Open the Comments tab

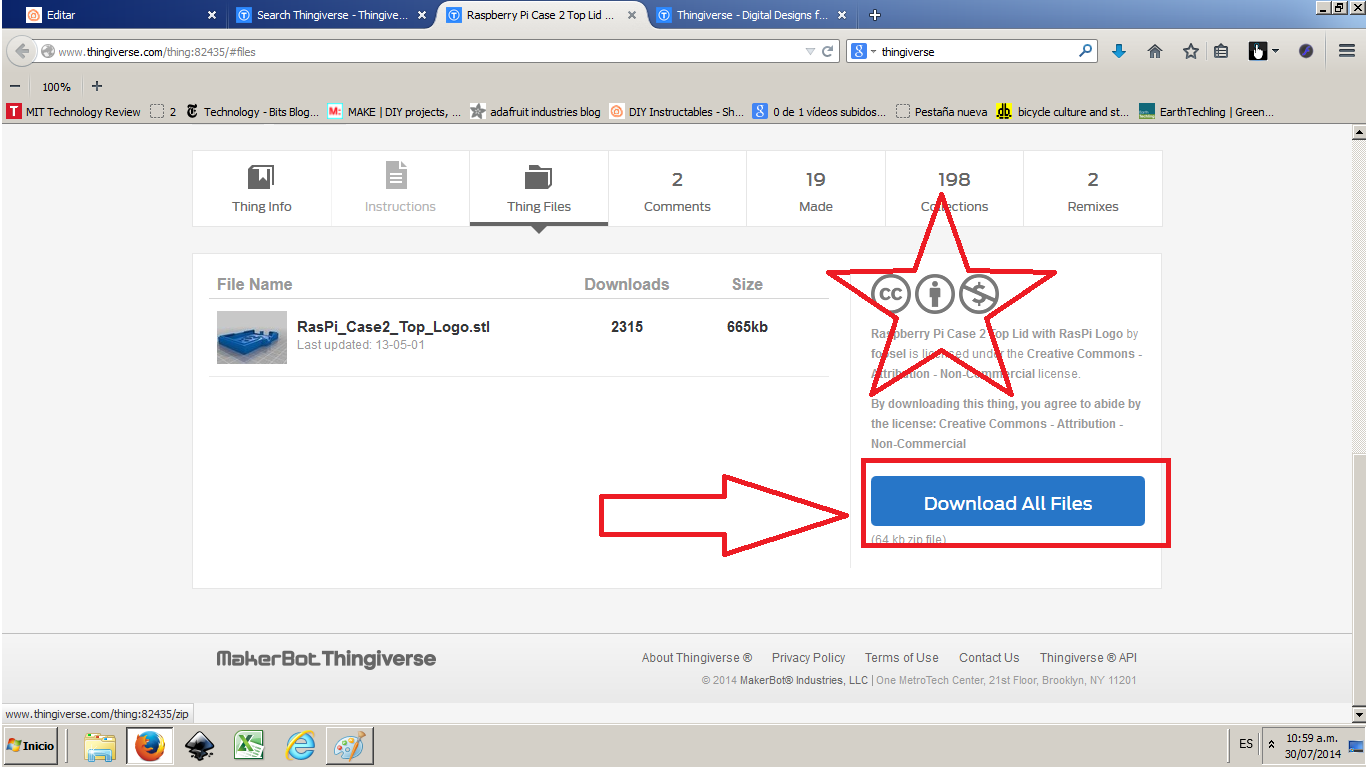click(x=677, y=189)
